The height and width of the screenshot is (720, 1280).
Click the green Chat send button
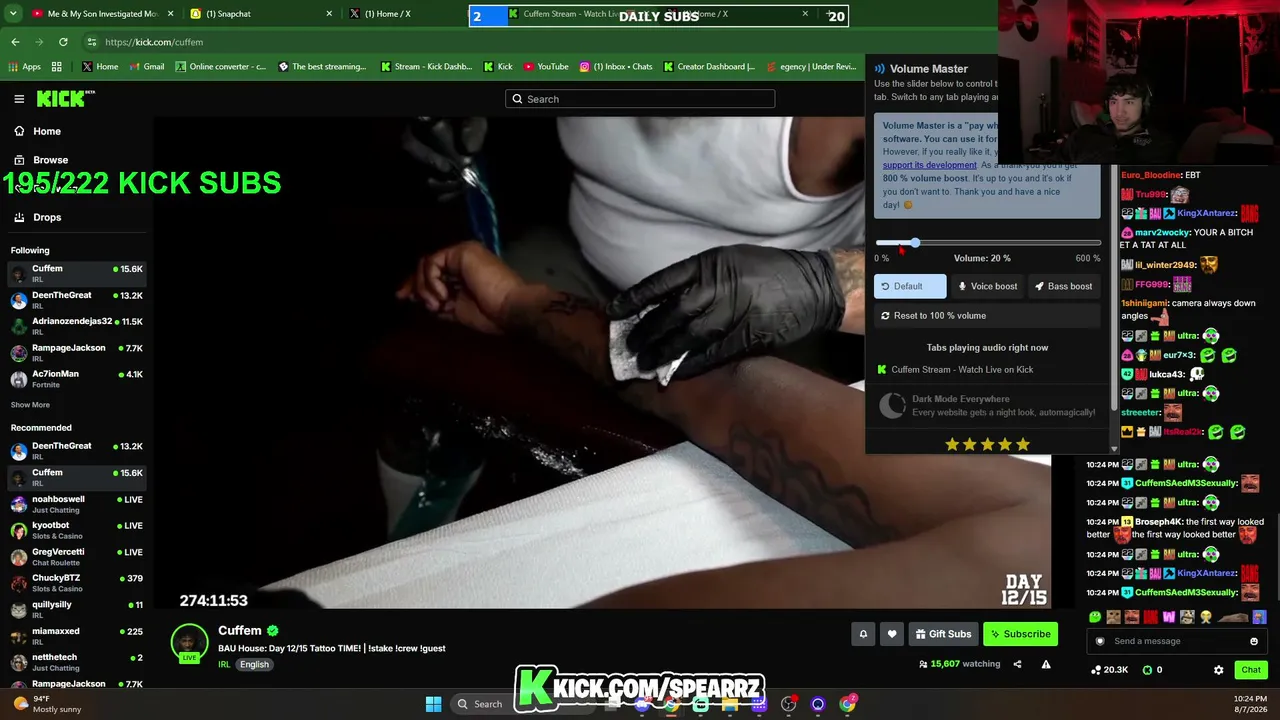pos(1251,670)
